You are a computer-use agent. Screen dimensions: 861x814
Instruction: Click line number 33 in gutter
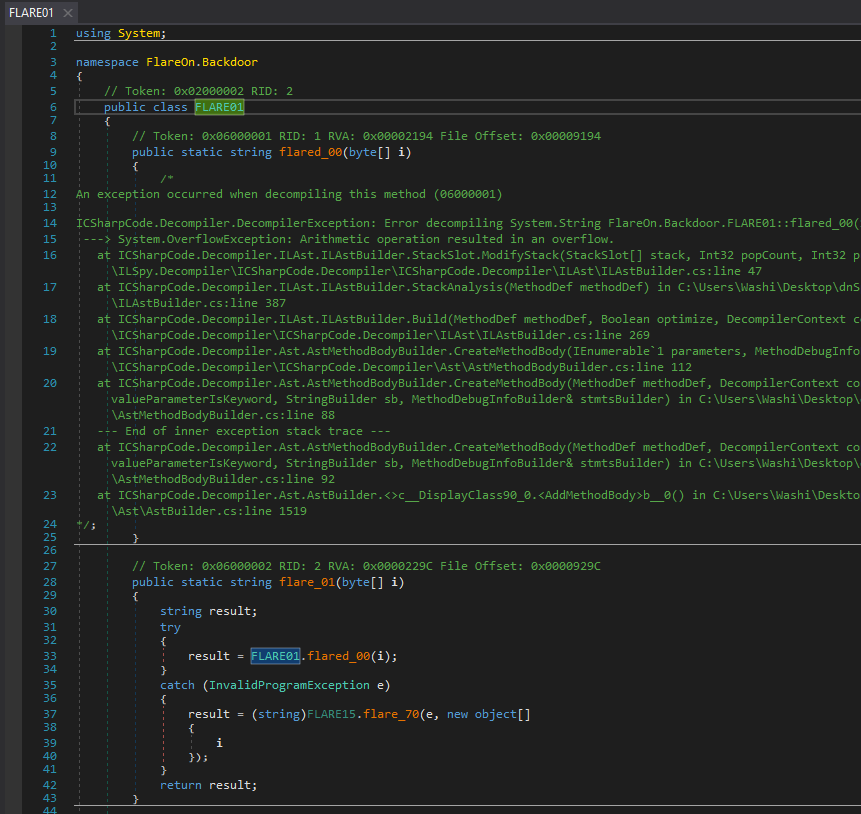coord(50,656)
